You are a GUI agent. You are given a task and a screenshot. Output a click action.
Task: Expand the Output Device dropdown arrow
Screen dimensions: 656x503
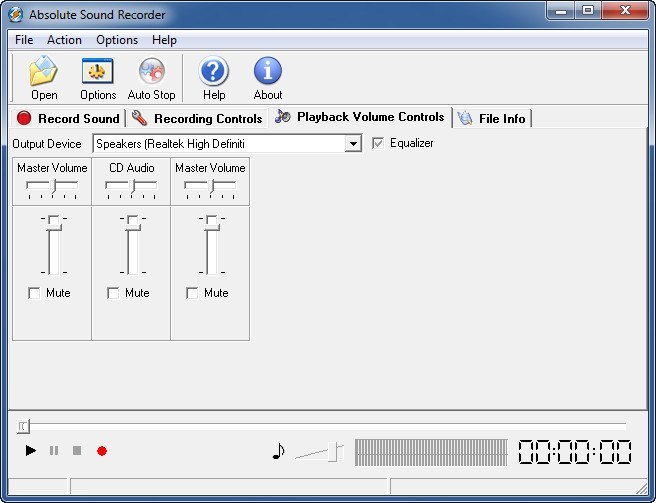tap(354, 144)
